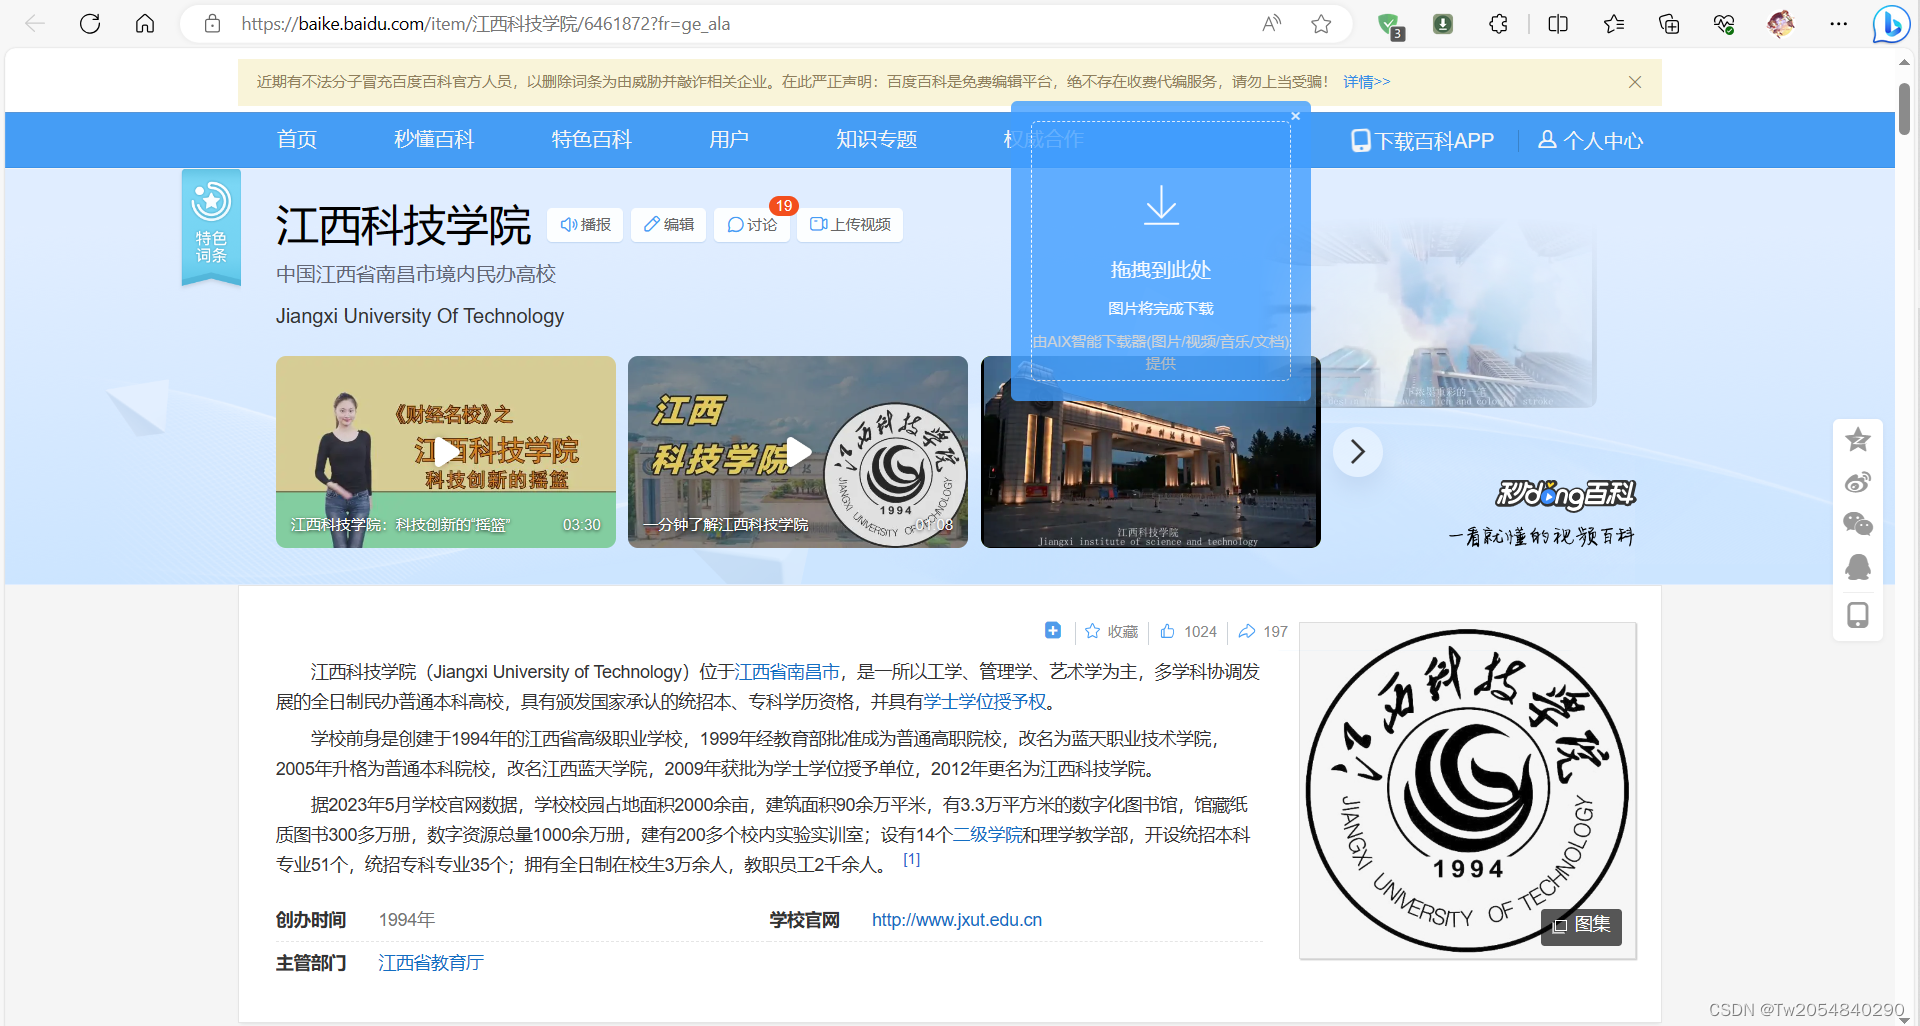Screen dimensions: 1920x1026
Task: Open the mobile phone icon in side toolbar
Action: point(1858,615)
